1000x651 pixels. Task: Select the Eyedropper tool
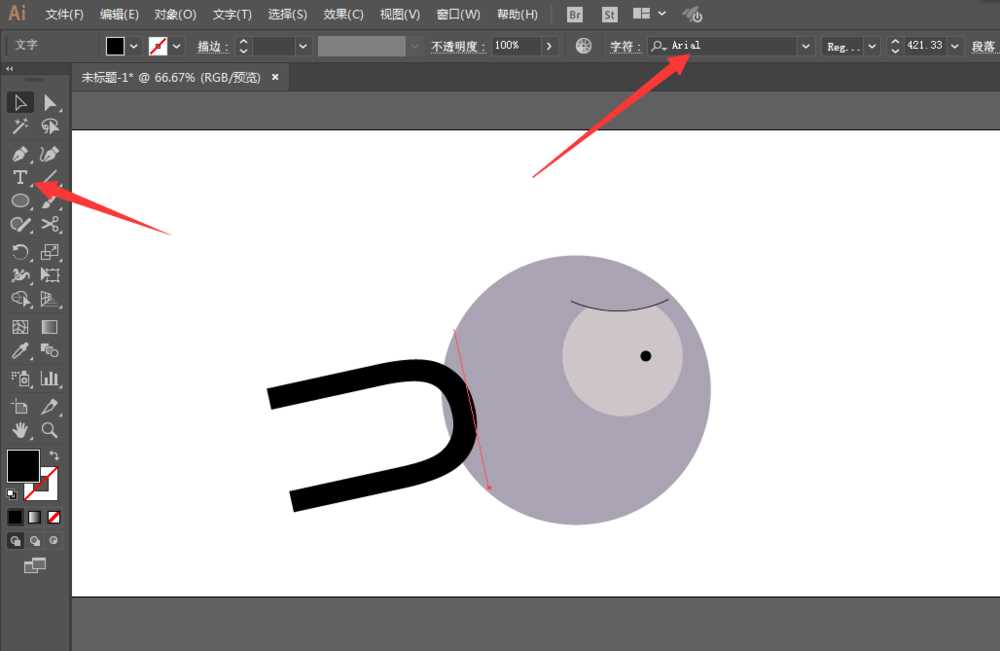click(x=19, y=352)
